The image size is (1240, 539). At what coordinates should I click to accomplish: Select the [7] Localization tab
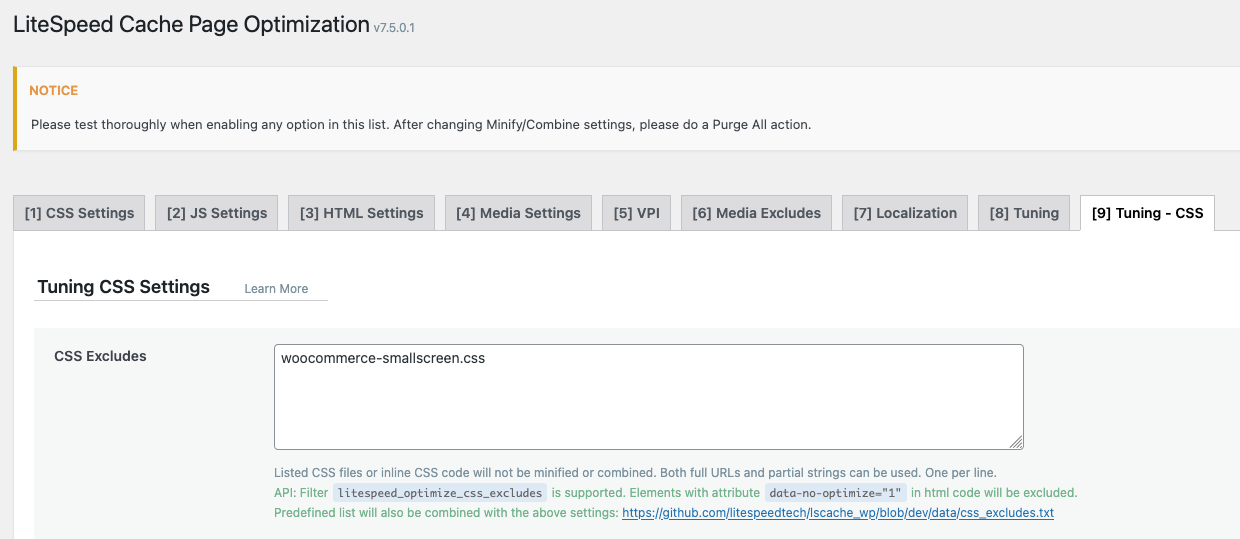point(905,213)
